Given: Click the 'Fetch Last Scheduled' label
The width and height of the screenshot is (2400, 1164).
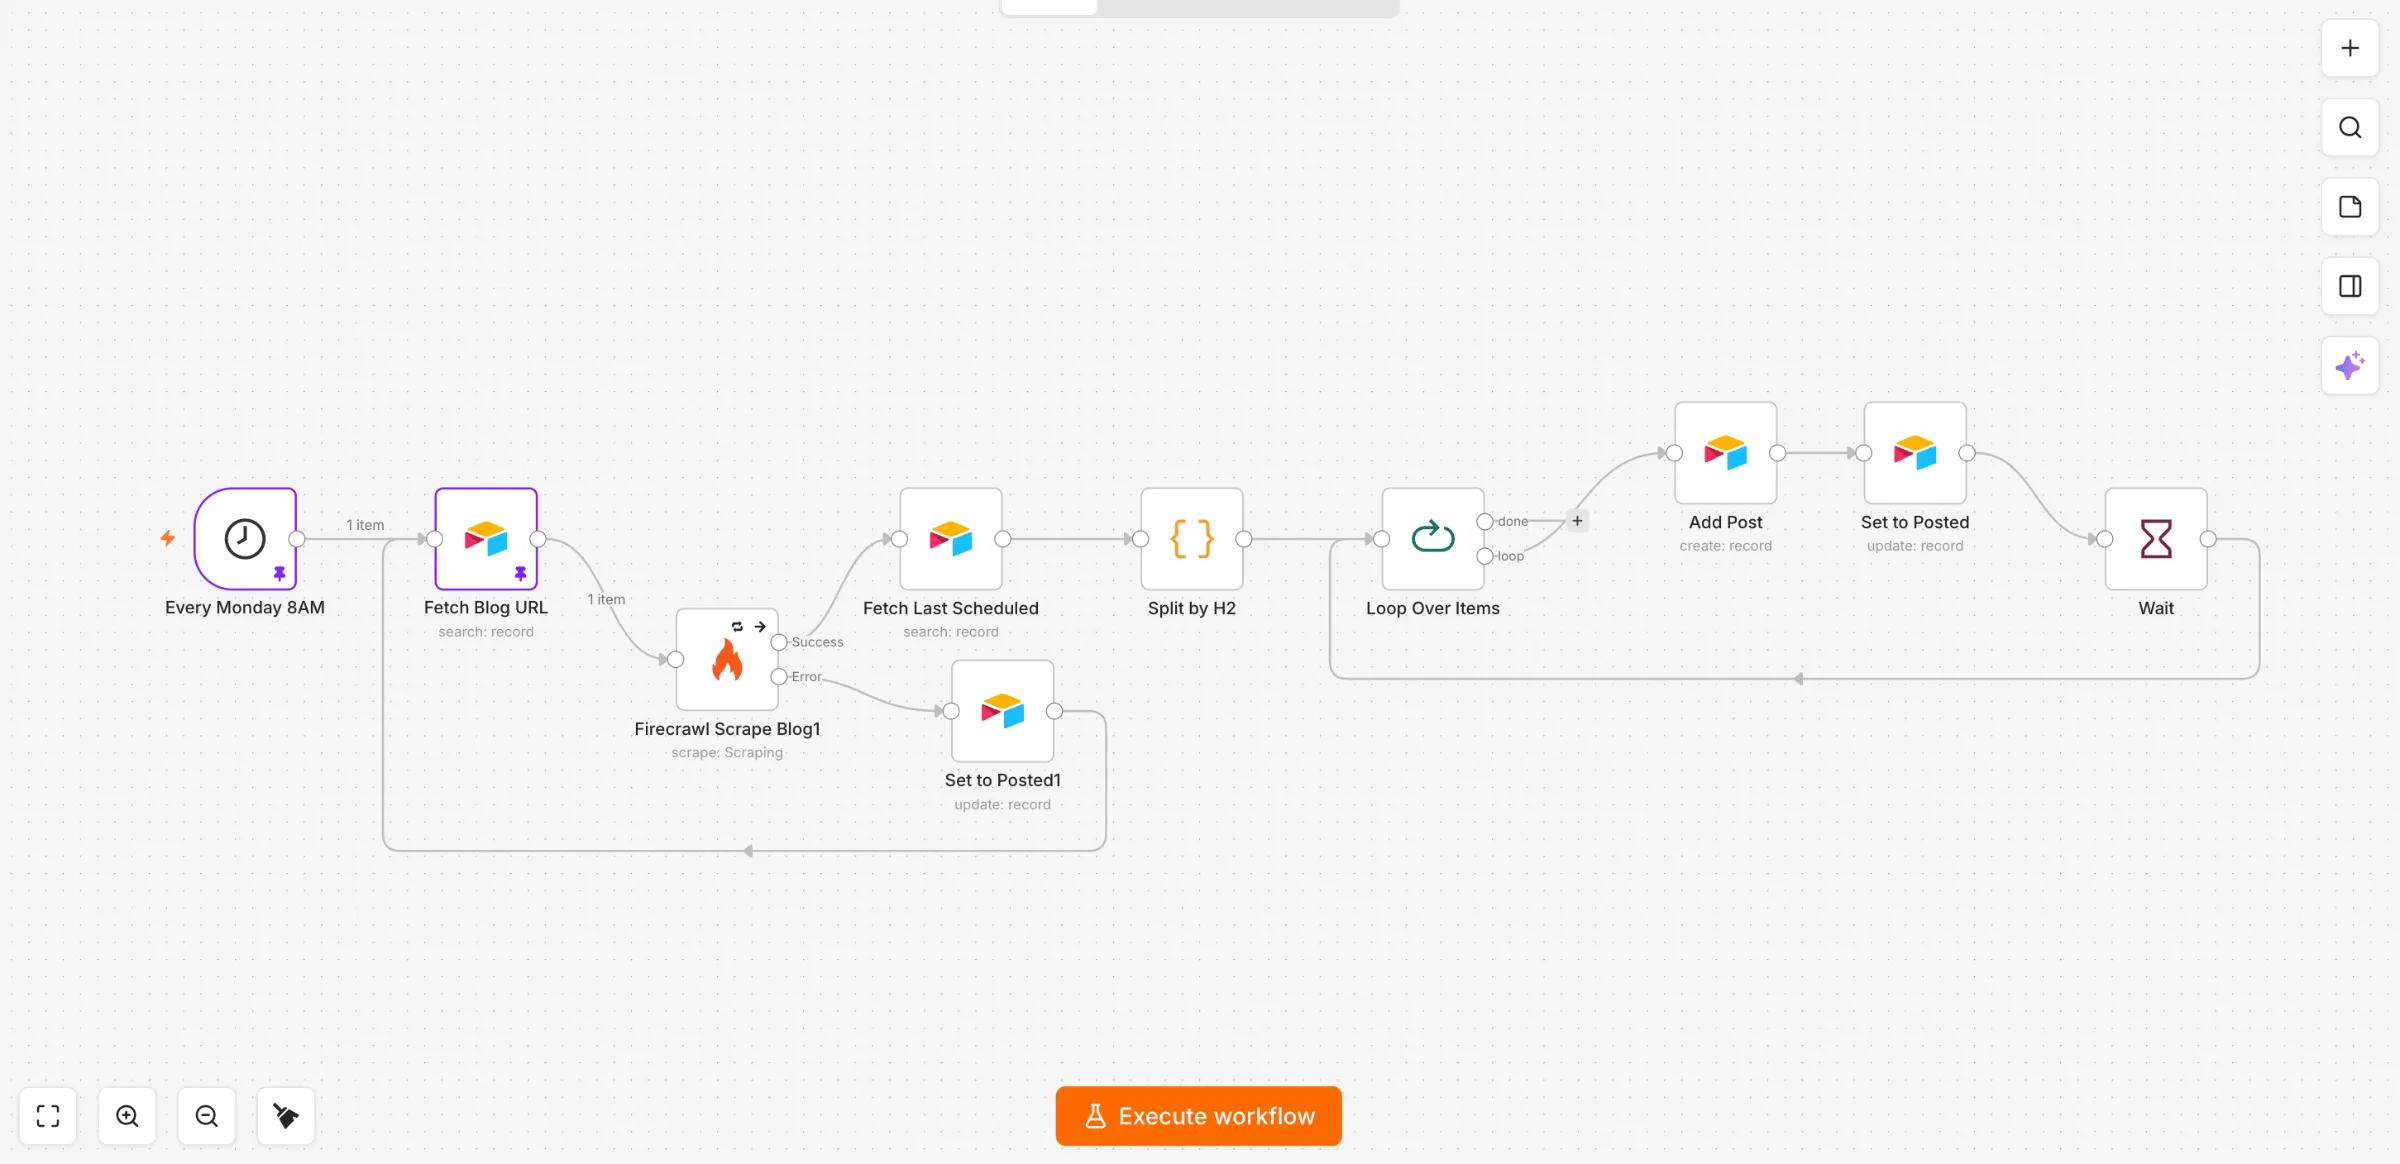Looking at the screenshot, I should click(x=951, y=608).
